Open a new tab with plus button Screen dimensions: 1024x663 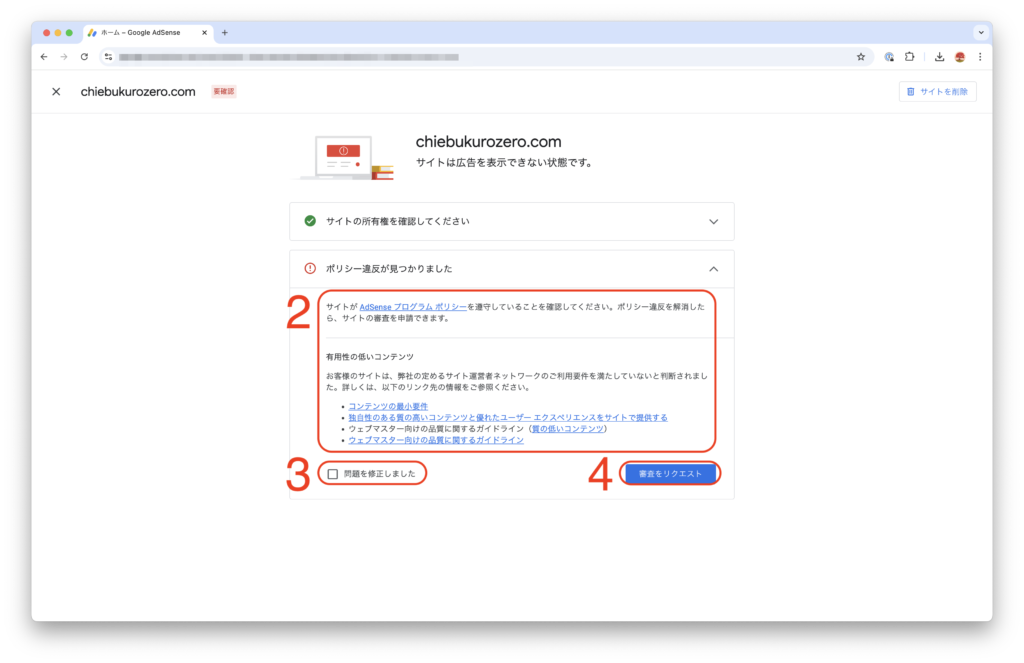coord(225,33)
